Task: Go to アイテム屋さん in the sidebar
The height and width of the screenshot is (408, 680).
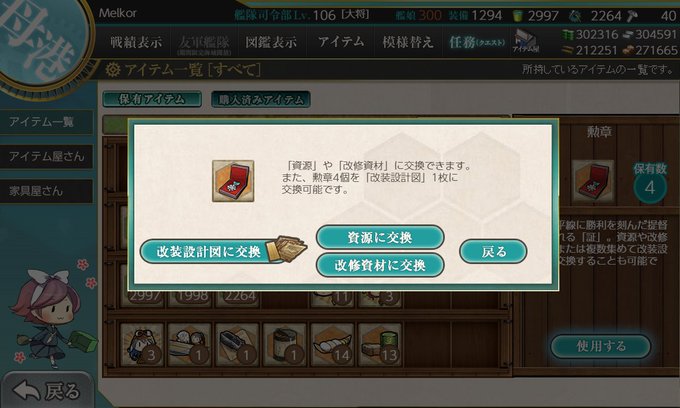Action: coord(46,157)
